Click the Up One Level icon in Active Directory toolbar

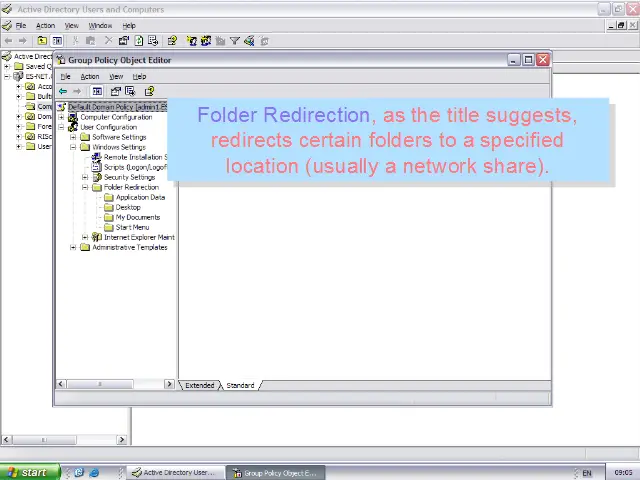(42, 41)
